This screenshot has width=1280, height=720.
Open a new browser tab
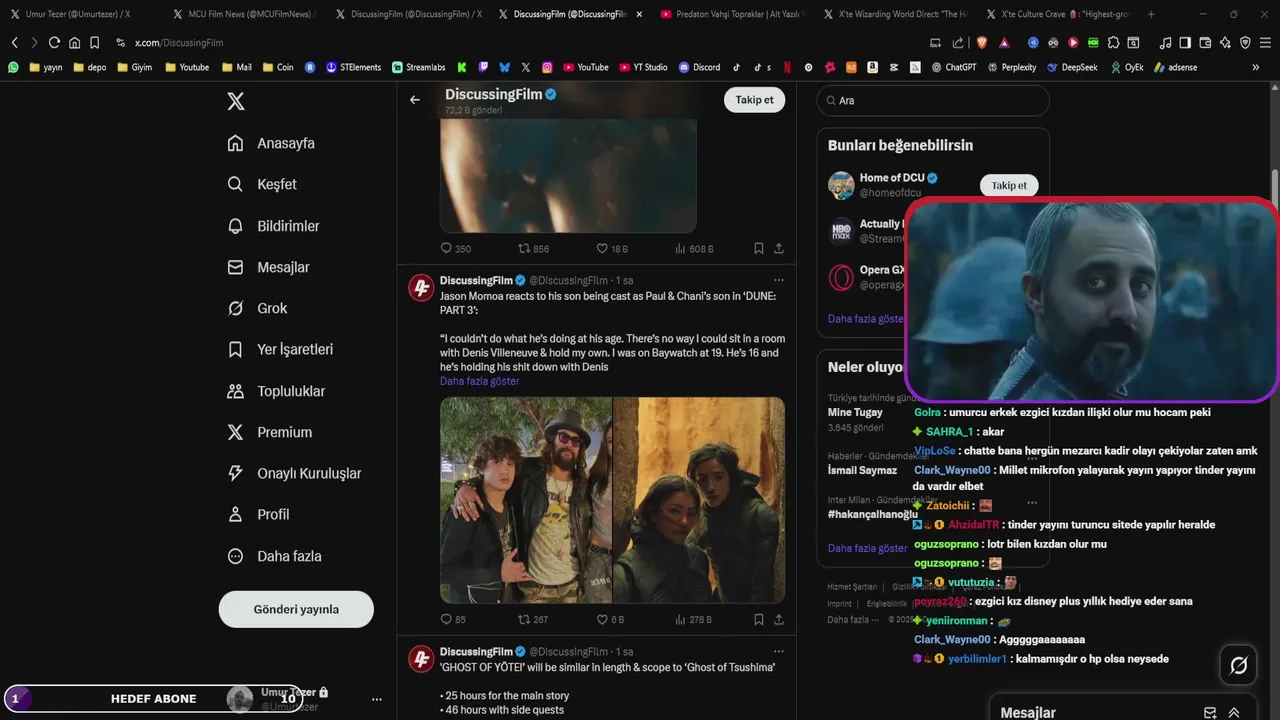pyautogui.click(x=1151, y=14)
